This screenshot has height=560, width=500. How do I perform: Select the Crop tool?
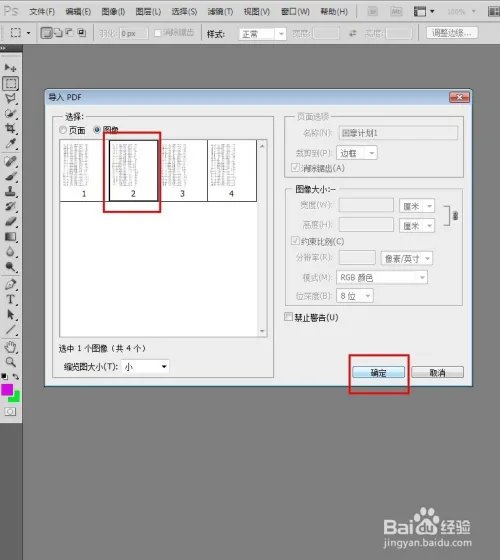tap(10, 128)
